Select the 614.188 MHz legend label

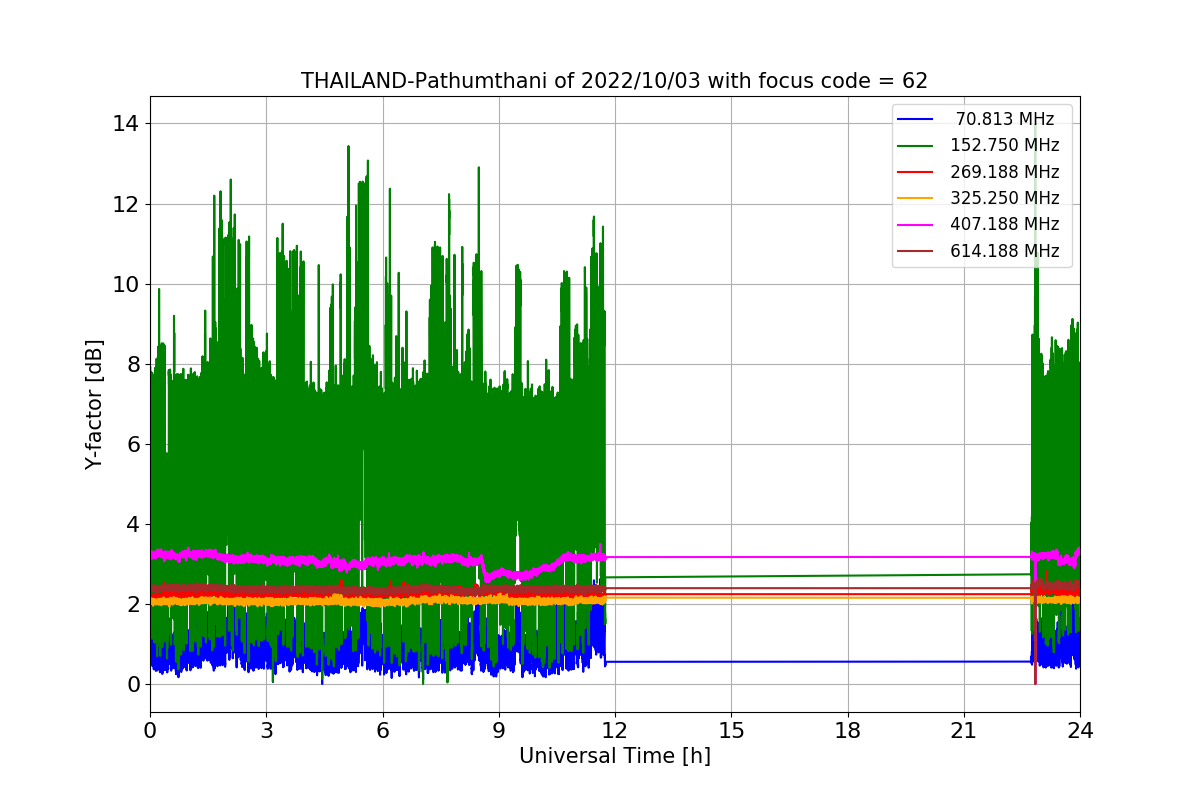point(1005,251)
